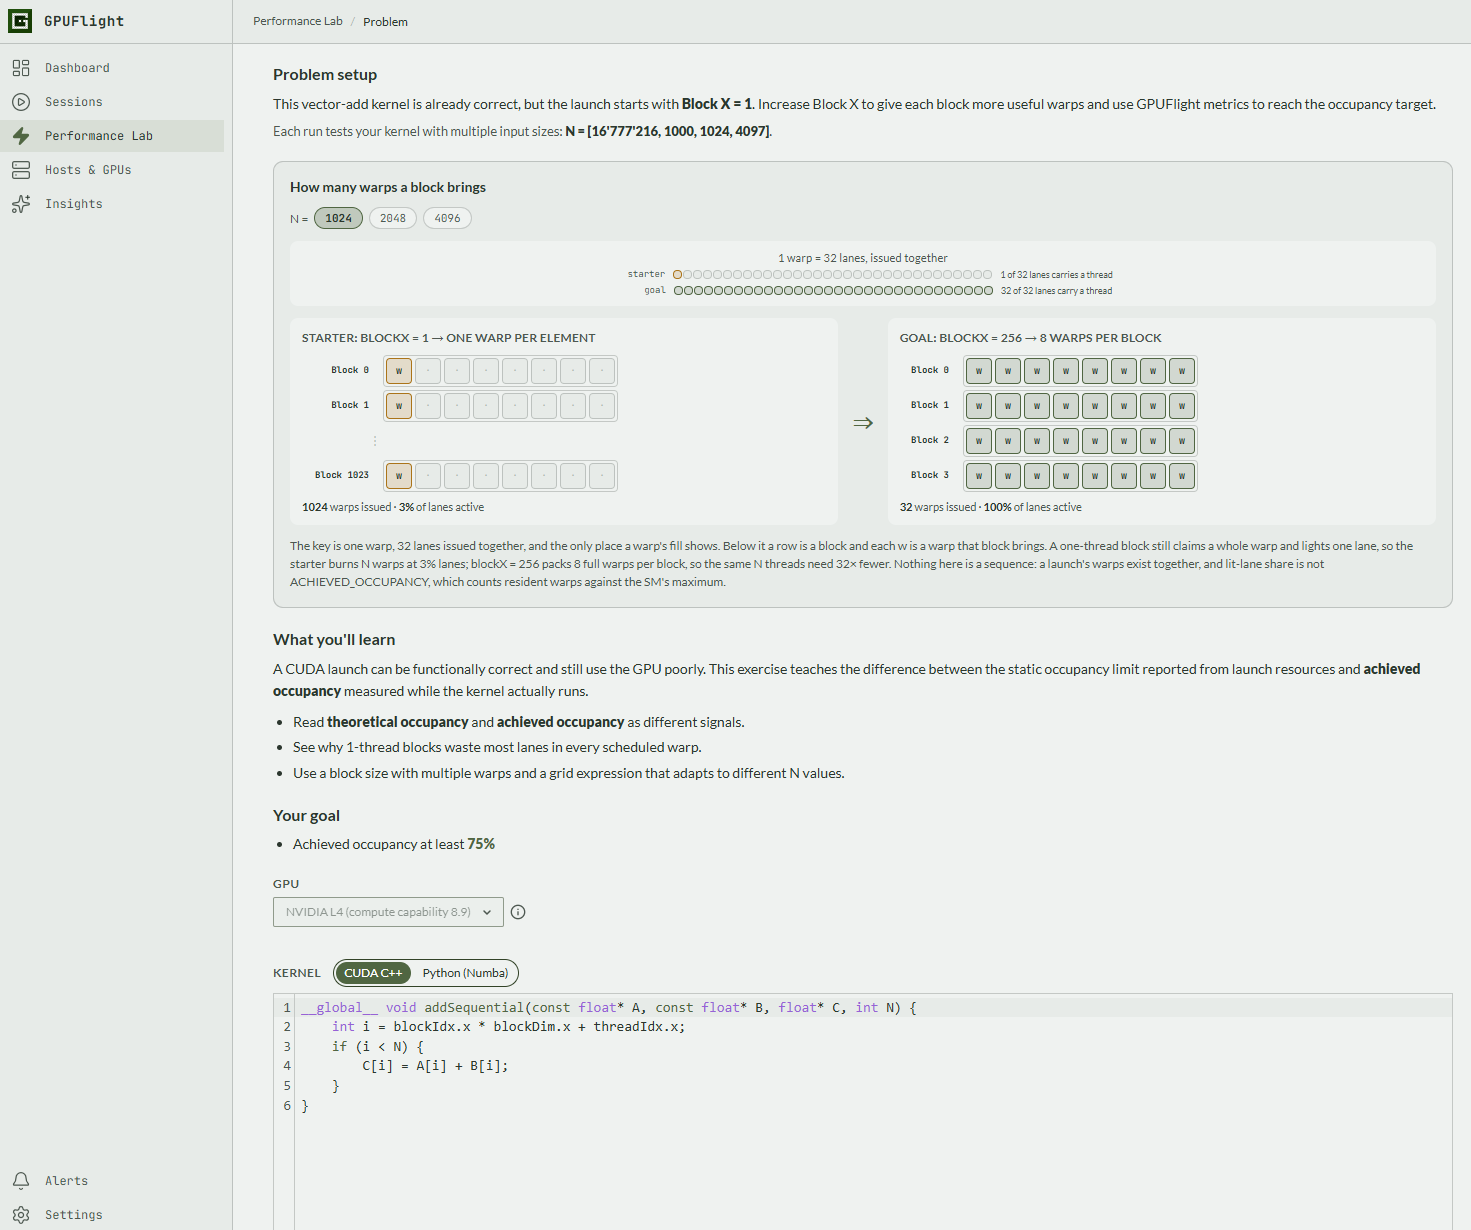This screenshot has width=1471, height=1230.
Task: Click line number 6 in code gutter
Action: (x=287, y=1106)
